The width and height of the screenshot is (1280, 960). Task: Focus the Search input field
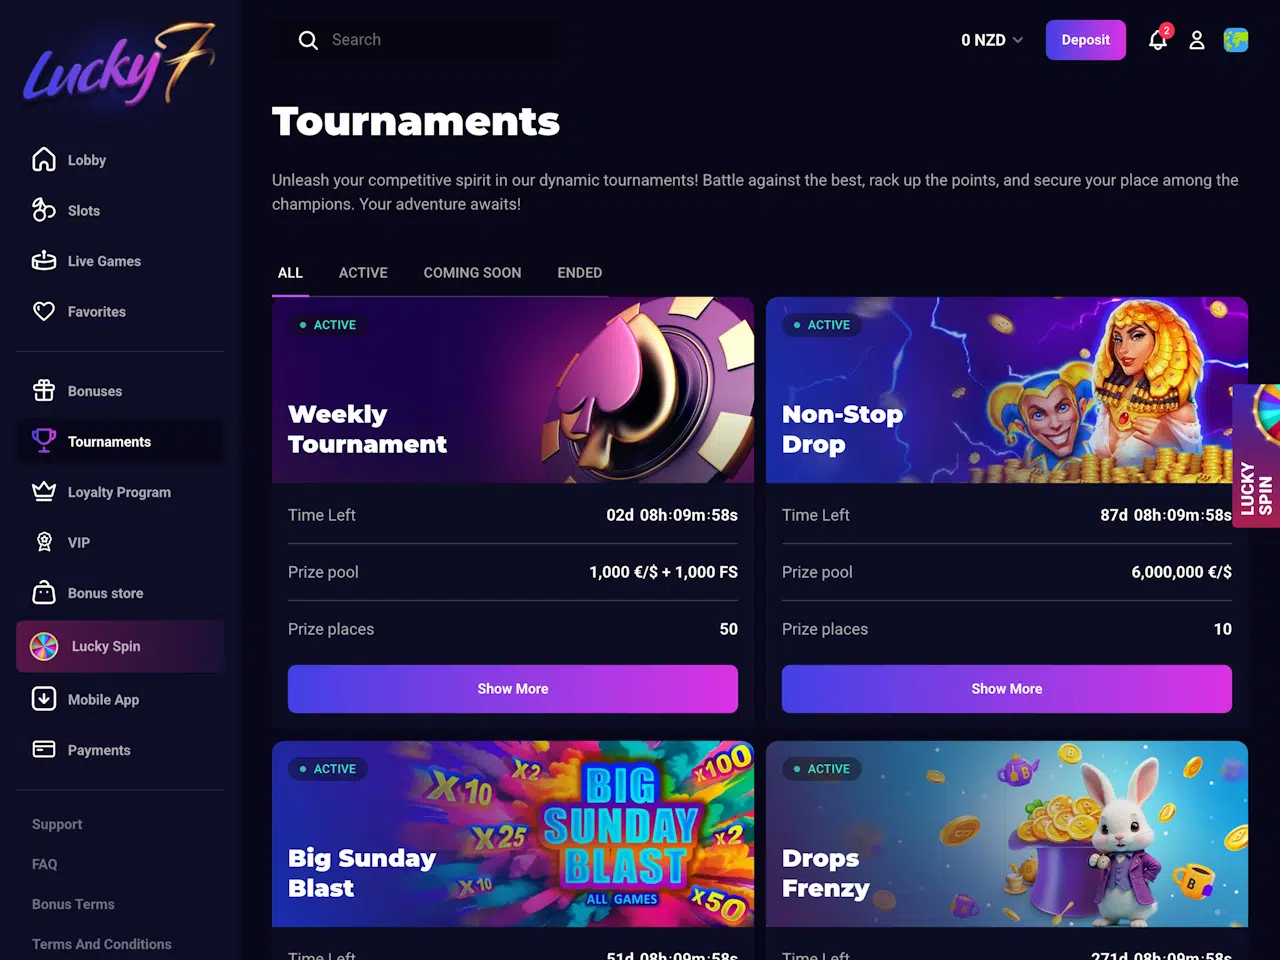(x=416, y=40)
